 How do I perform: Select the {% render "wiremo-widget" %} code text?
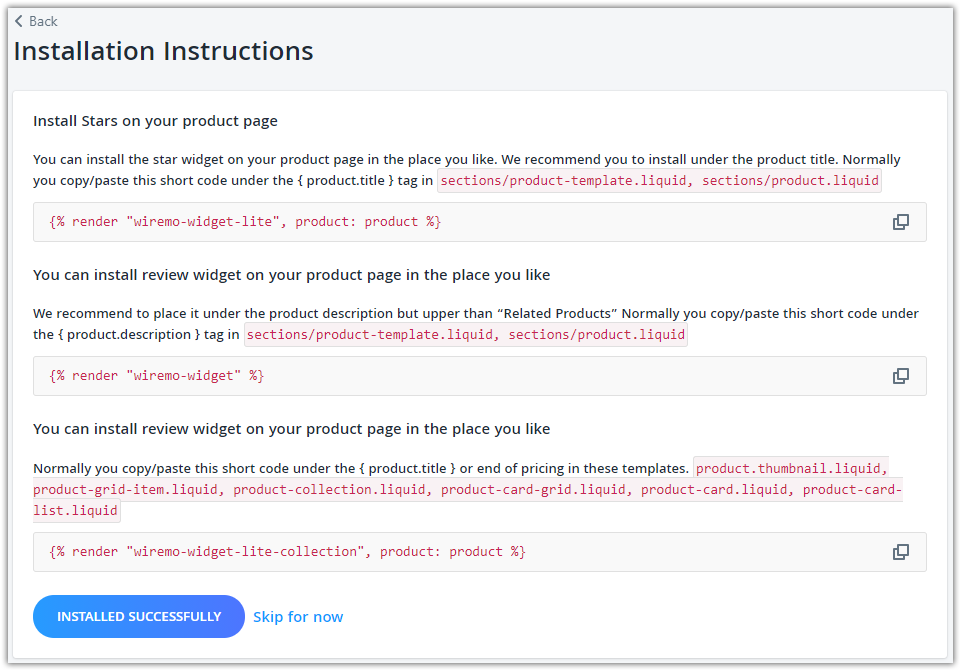157,376
